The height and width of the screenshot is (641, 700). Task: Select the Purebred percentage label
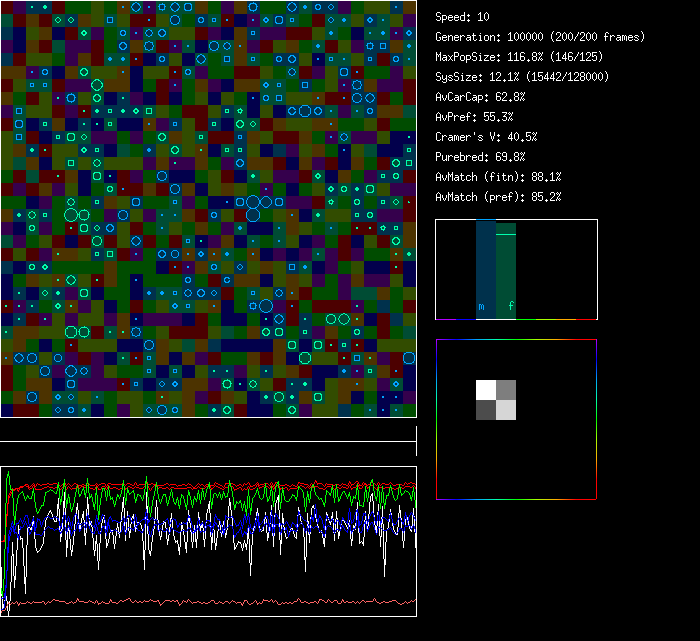point(480,157)
